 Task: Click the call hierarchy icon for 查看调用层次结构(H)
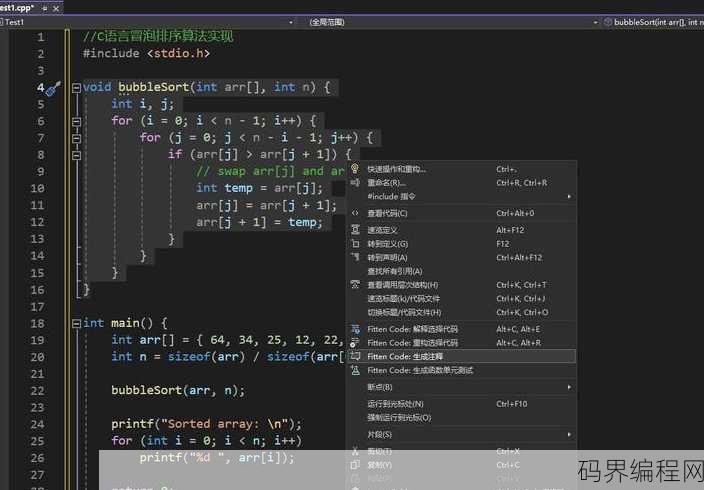point(355,285)
